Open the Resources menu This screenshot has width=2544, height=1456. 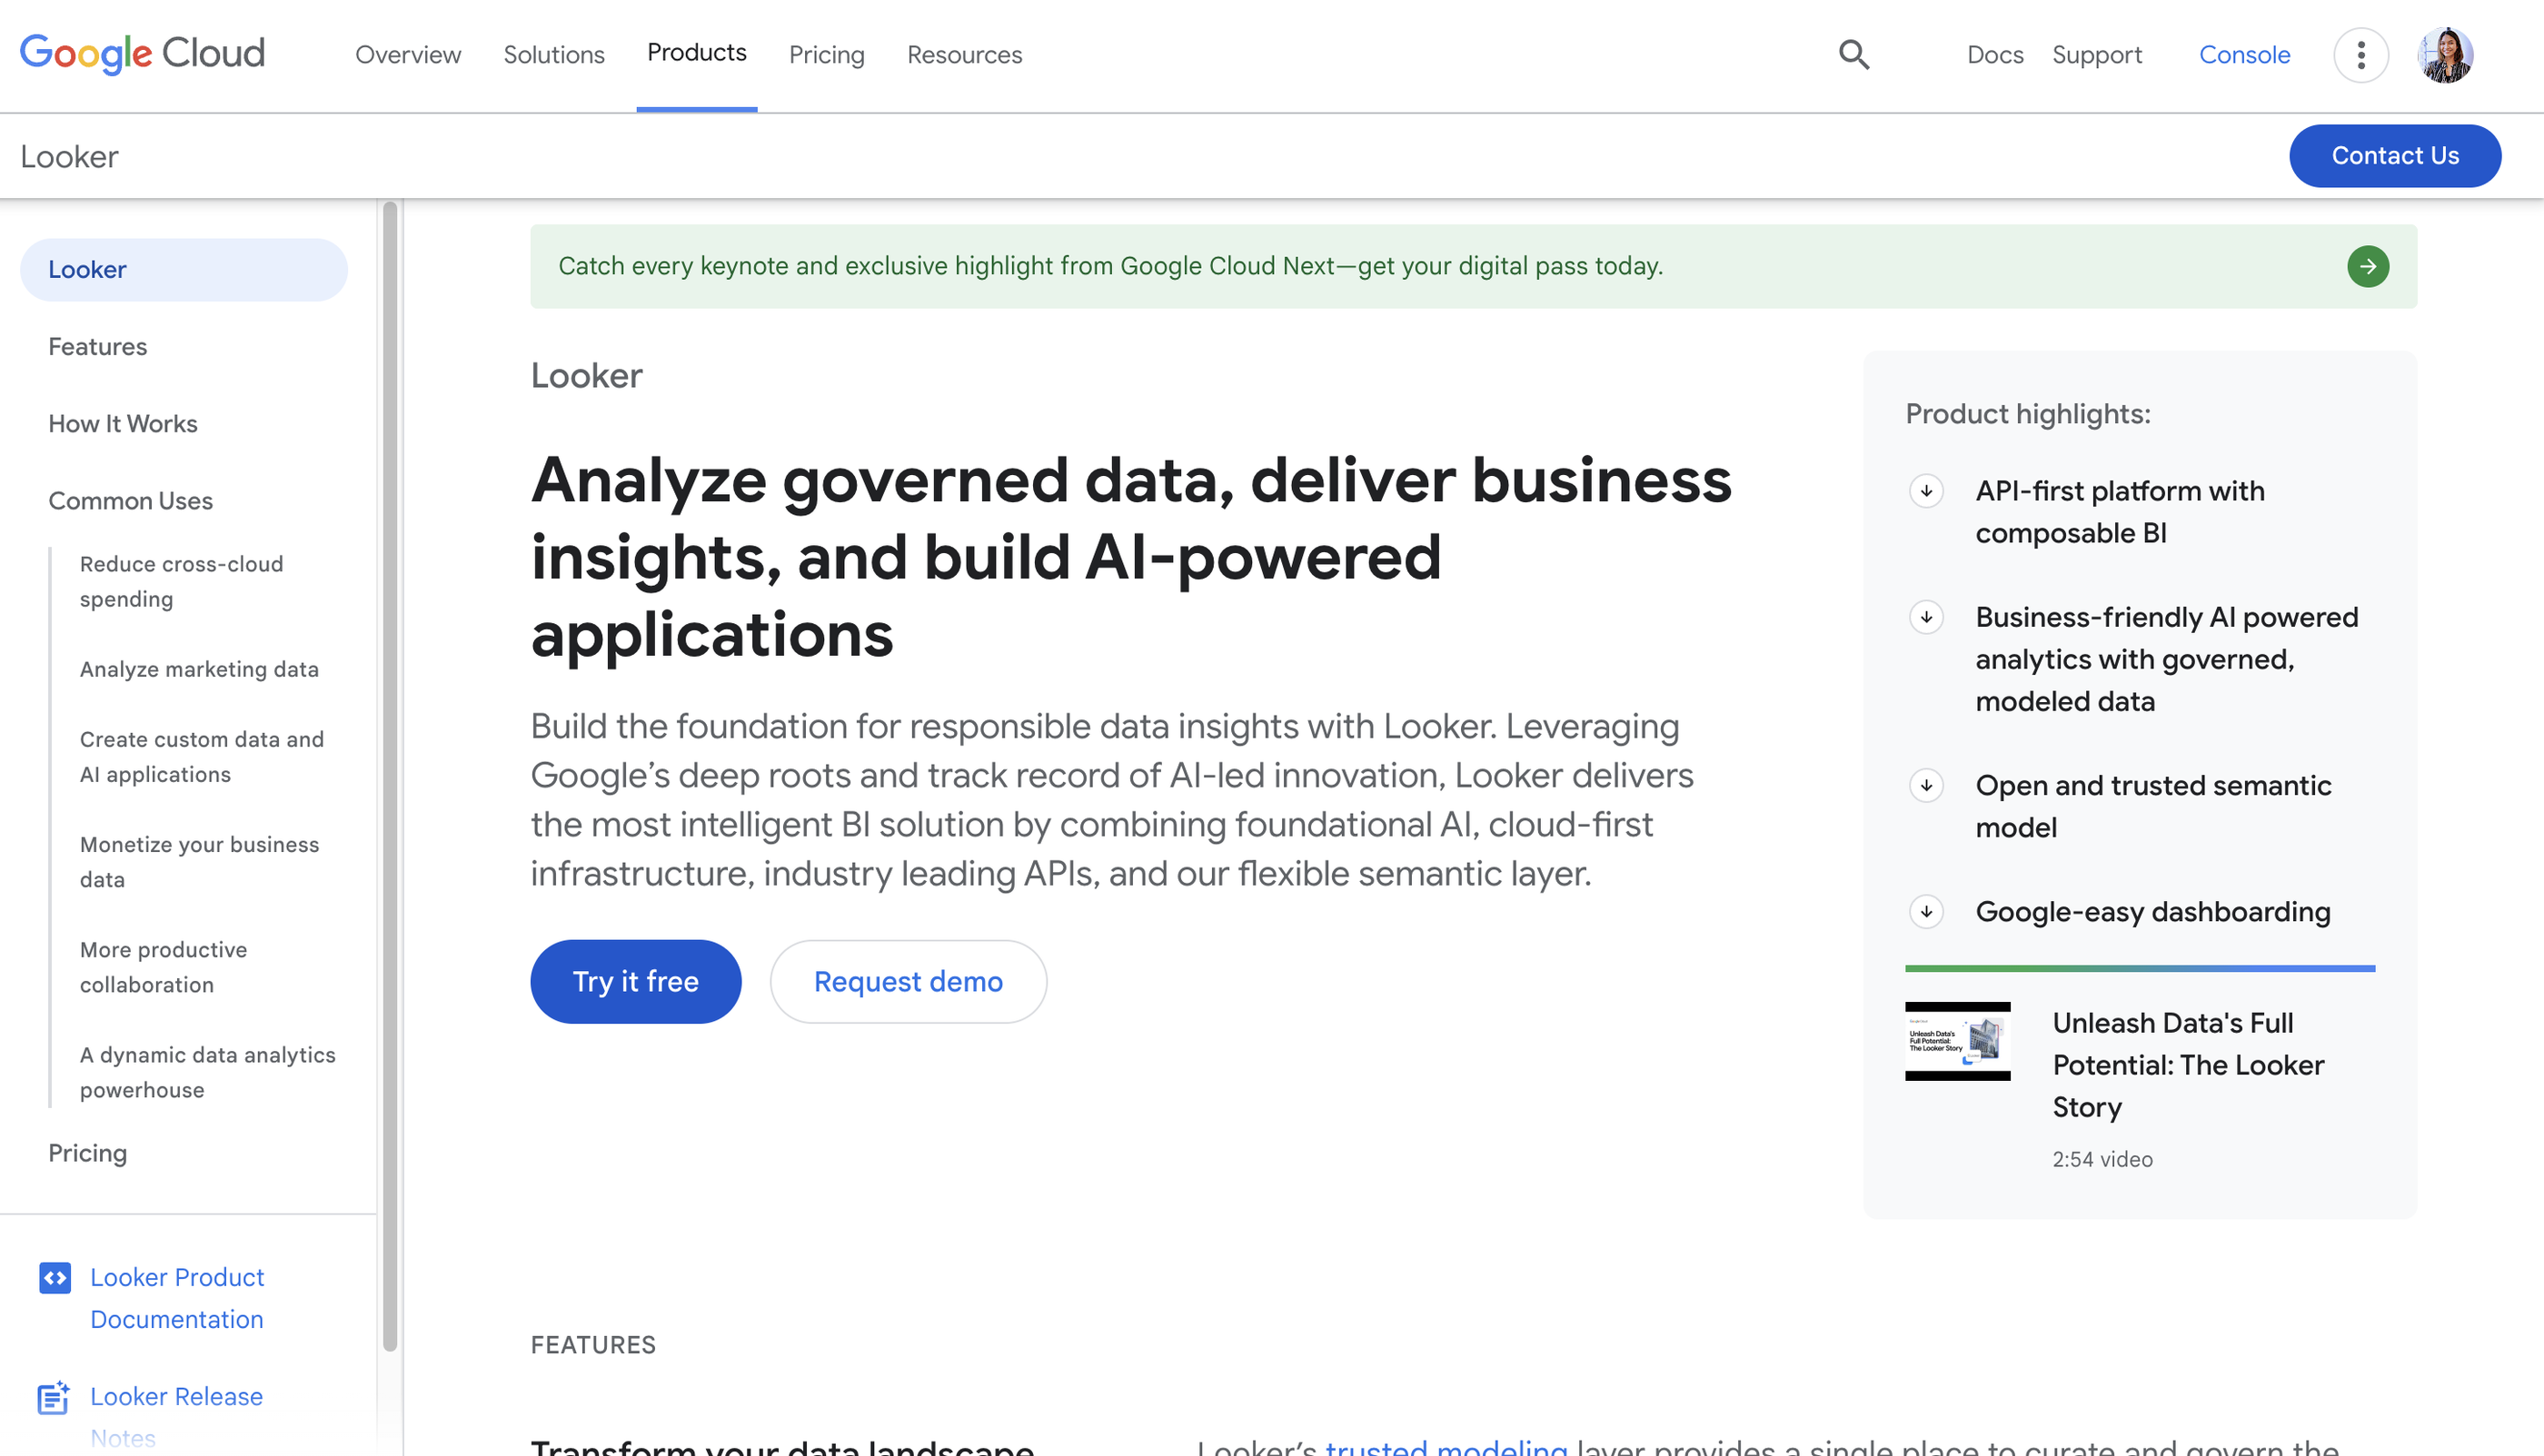point(963,55)
